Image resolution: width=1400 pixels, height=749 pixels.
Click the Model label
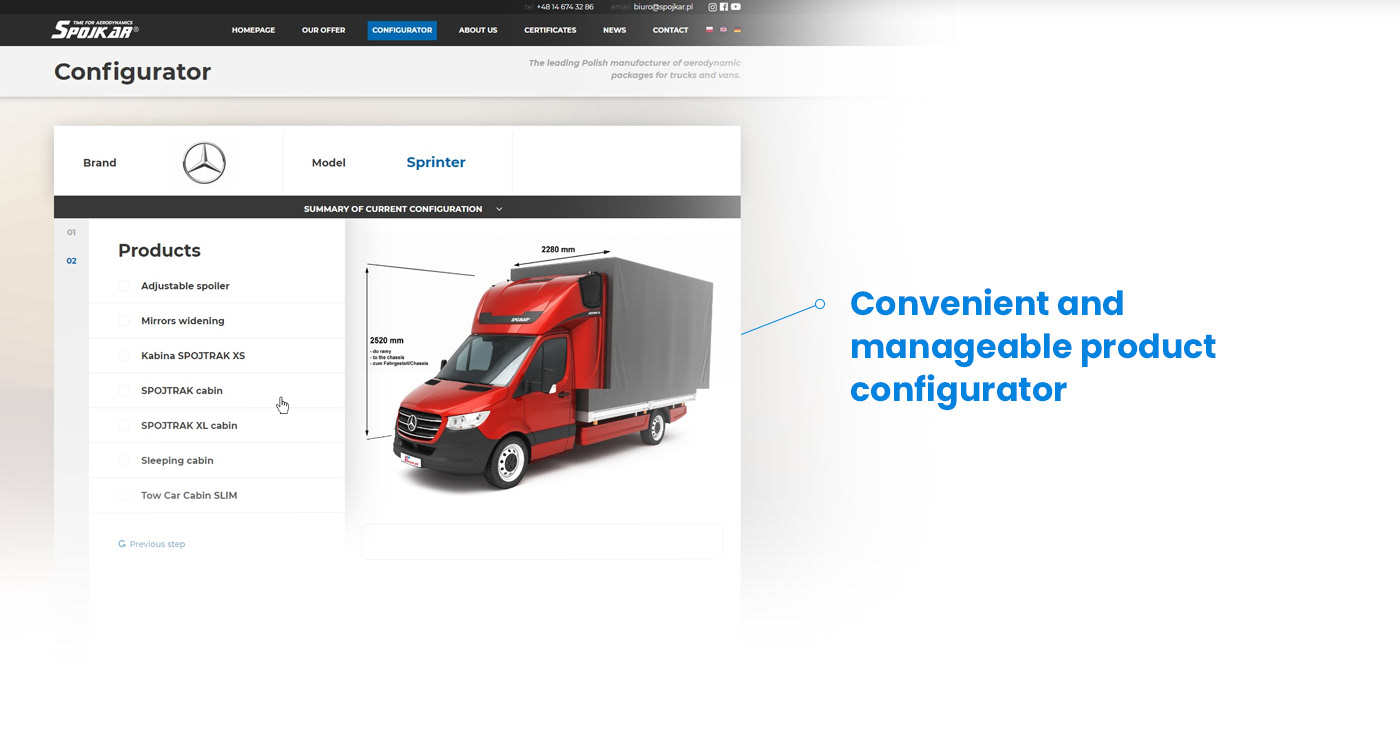328,163
